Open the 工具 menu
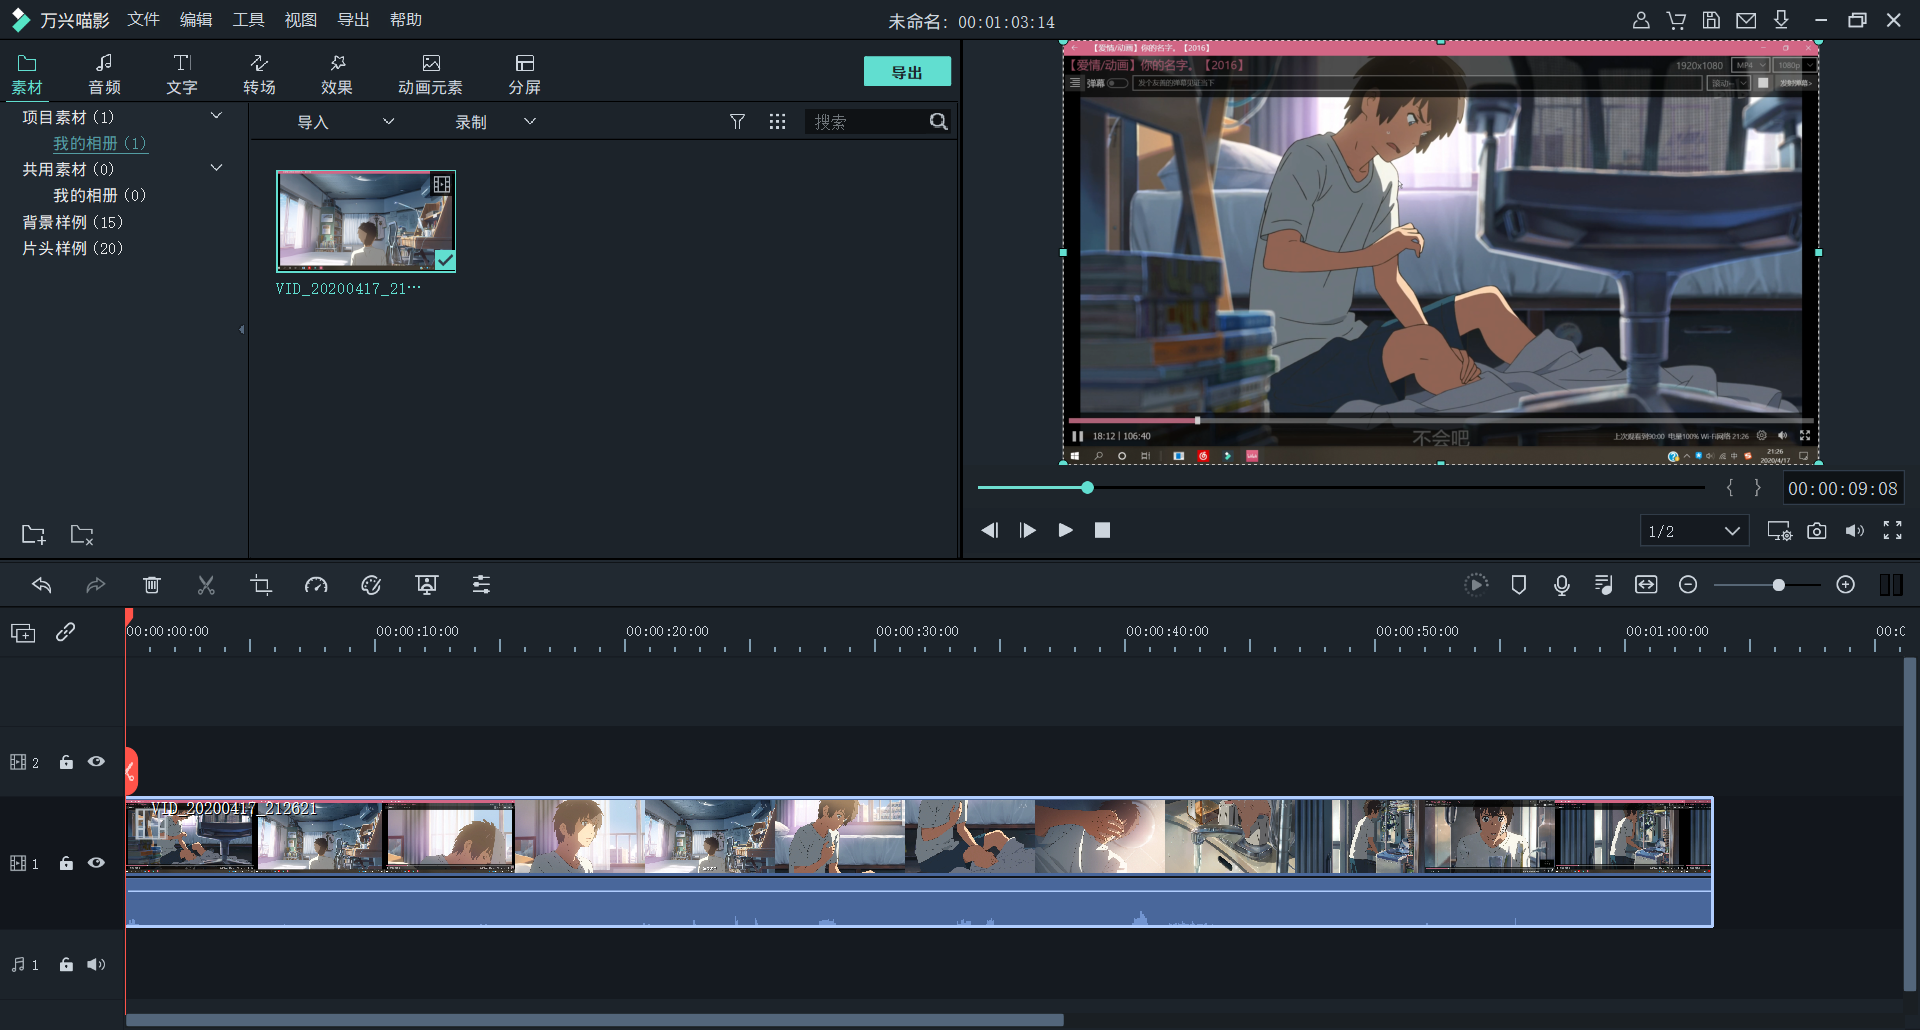The image size is (1920, 1030). [248, 20]
